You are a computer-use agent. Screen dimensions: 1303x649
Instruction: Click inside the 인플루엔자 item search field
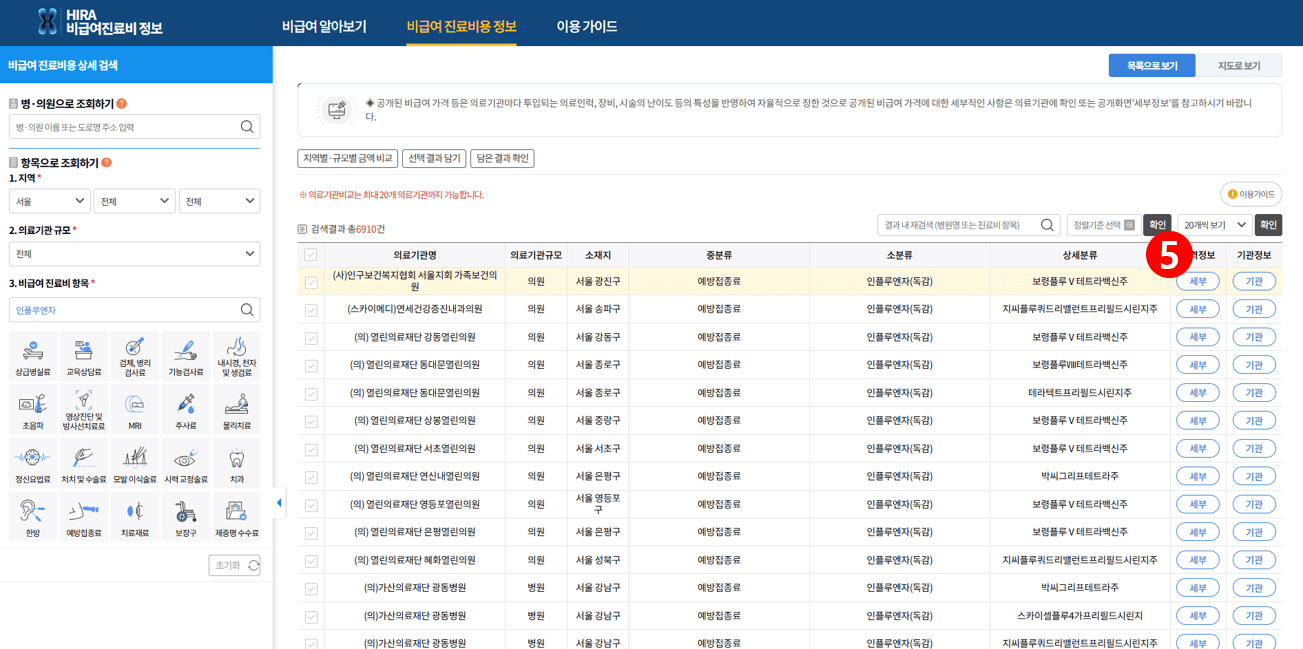[120, 309]
